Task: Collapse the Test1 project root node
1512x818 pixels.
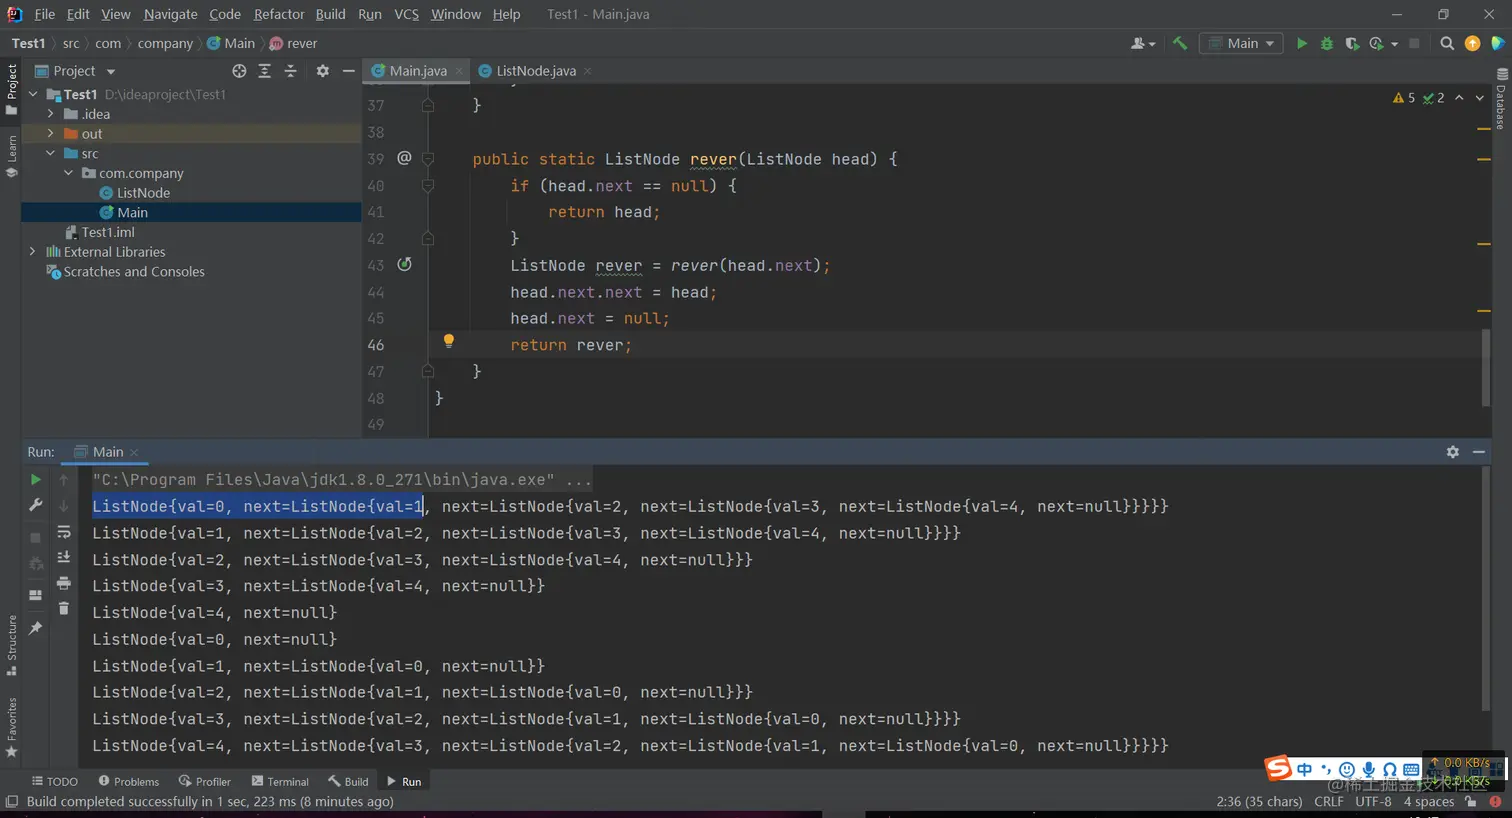Action: [x=33, y=94]
